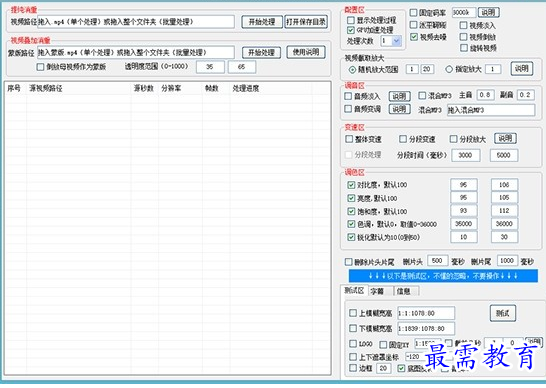Uncheck 对比度 contrast checkbox
The width and height of the screenshot is (546, 388).
[351, 185]
